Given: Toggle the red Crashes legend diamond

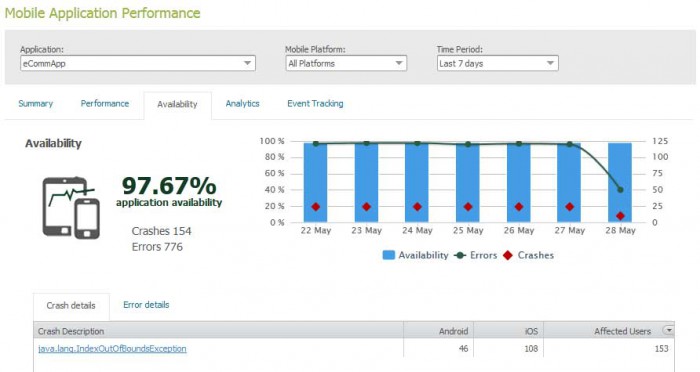Looking at the screenshot, I should pos(508,255).
